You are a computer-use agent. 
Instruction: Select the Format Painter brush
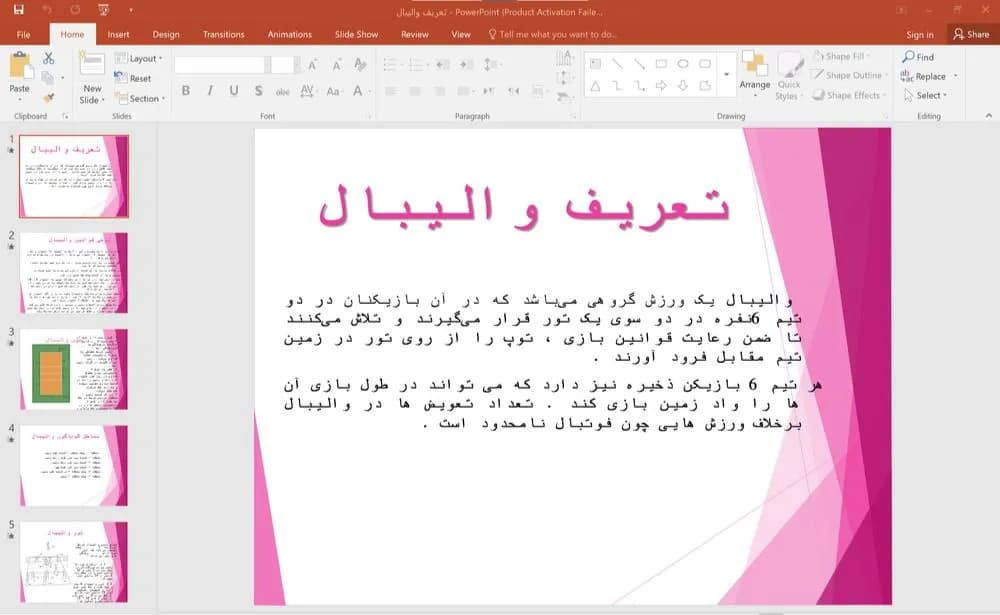pyautogui.click(x=48, y=98)
